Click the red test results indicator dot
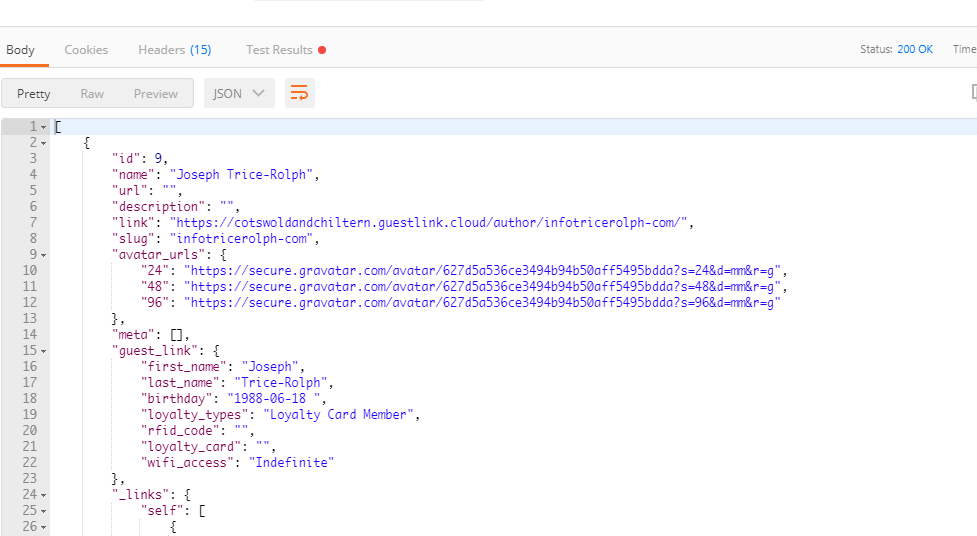This screenshot has width=977, height=536. coord(322,50)
